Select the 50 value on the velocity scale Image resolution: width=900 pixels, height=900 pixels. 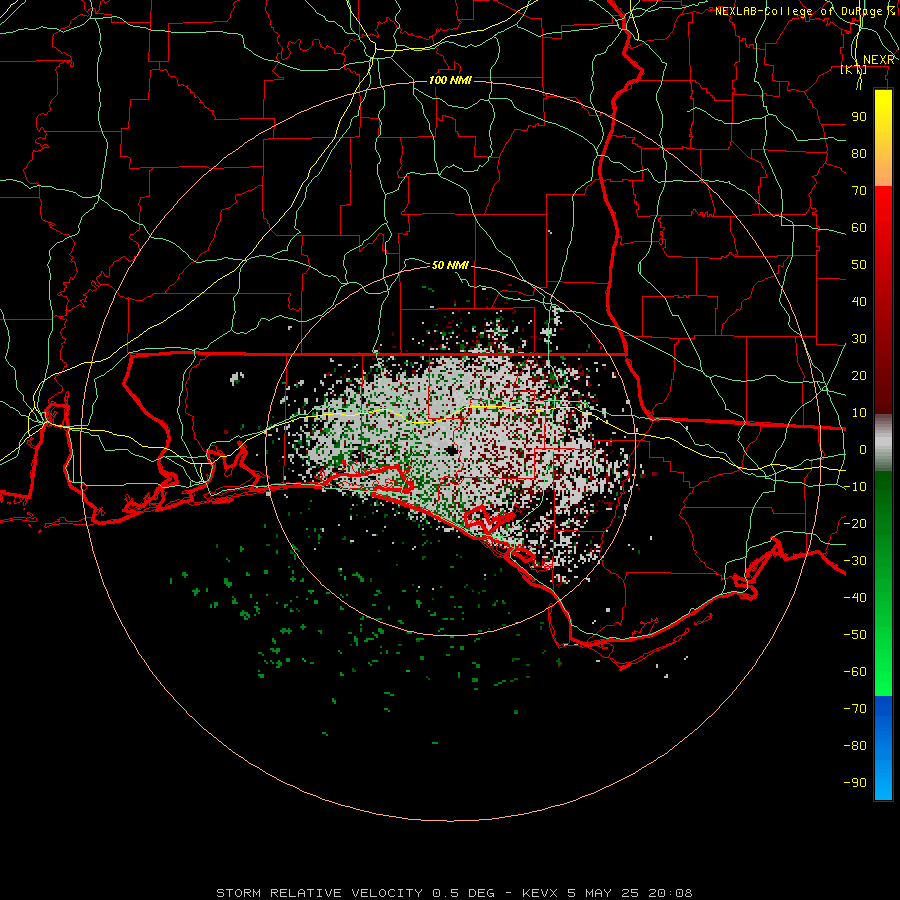tap(859, 265)
